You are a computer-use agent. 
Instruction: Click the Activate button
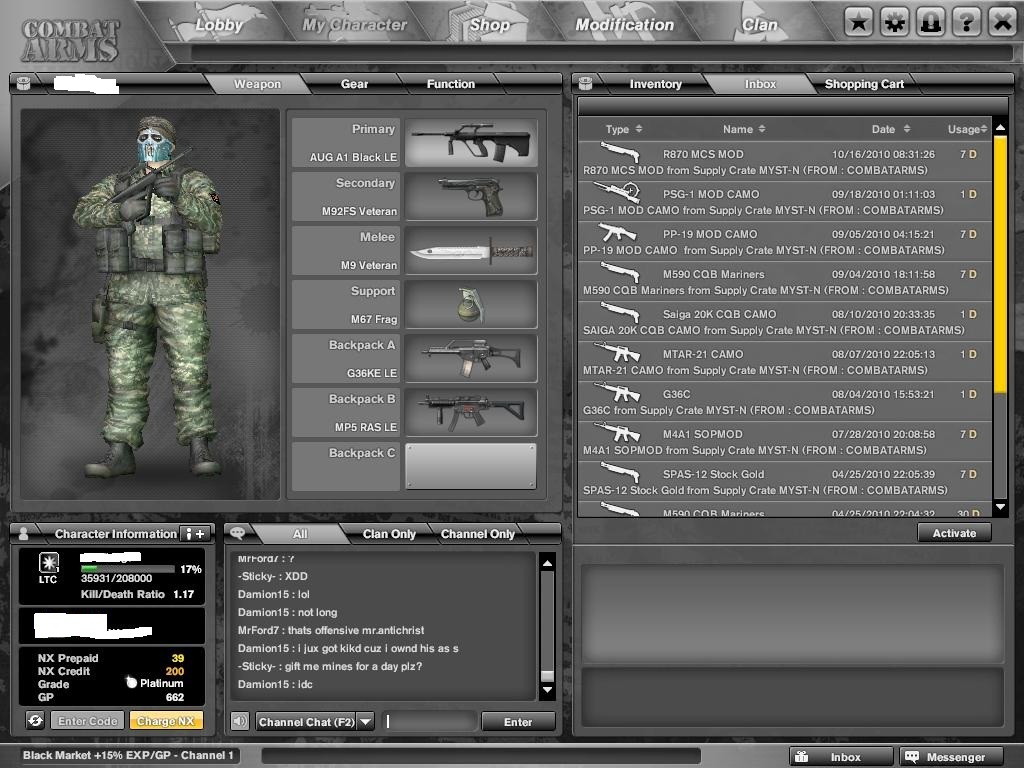(x=953, y=533)
